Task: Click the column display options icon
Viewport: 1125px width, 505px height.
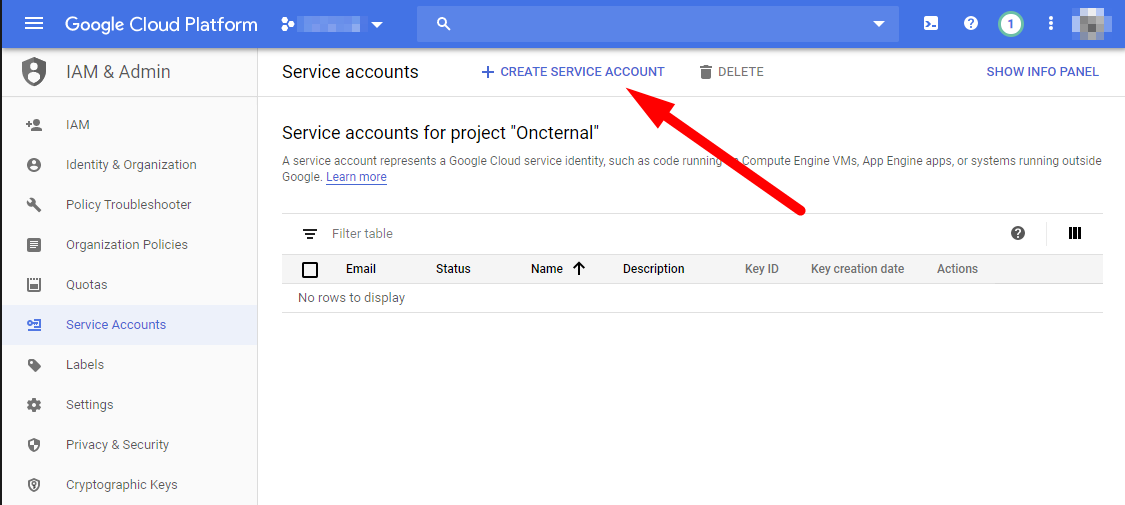Action: coord(1075,233)
